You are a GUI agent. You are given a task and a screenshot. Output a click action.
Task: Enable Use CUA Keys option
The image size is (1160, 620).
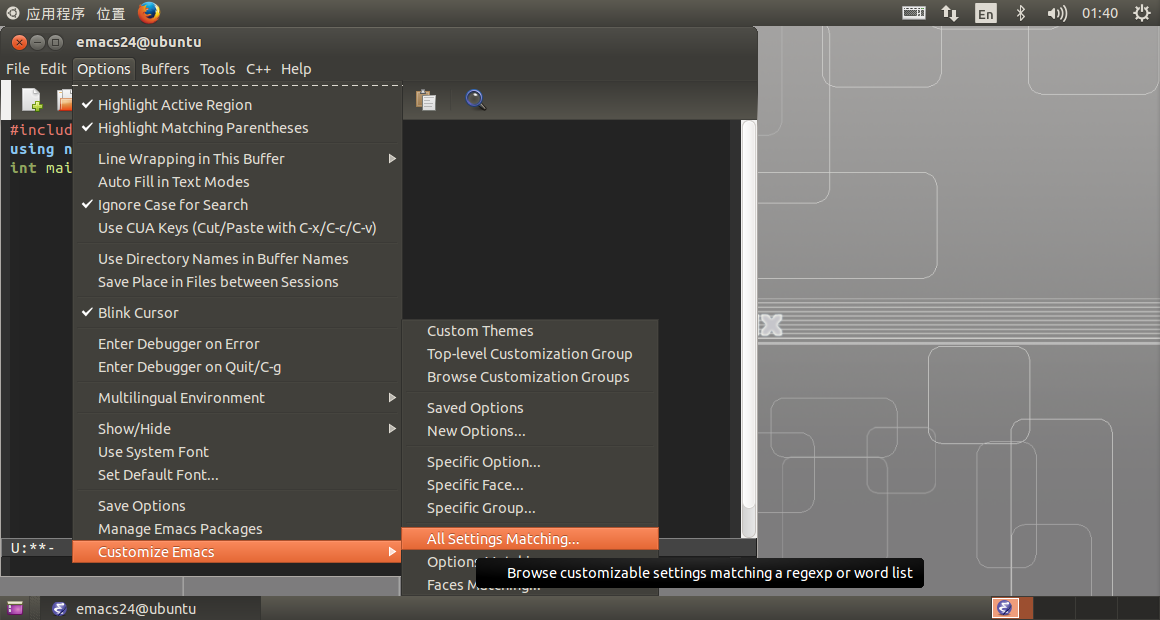[x=237, y=228]
